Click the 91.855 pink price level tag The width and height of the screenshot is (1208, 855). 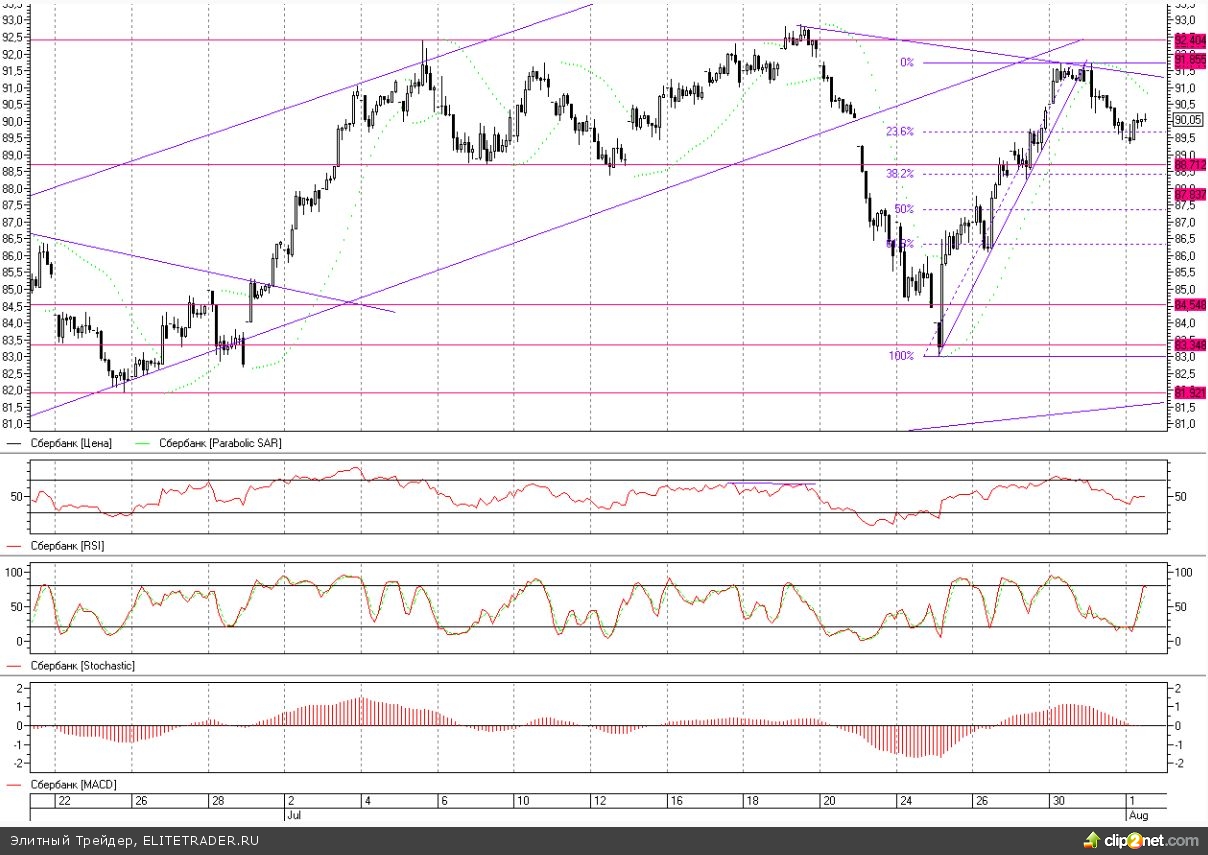click(x=1188, y=60)
